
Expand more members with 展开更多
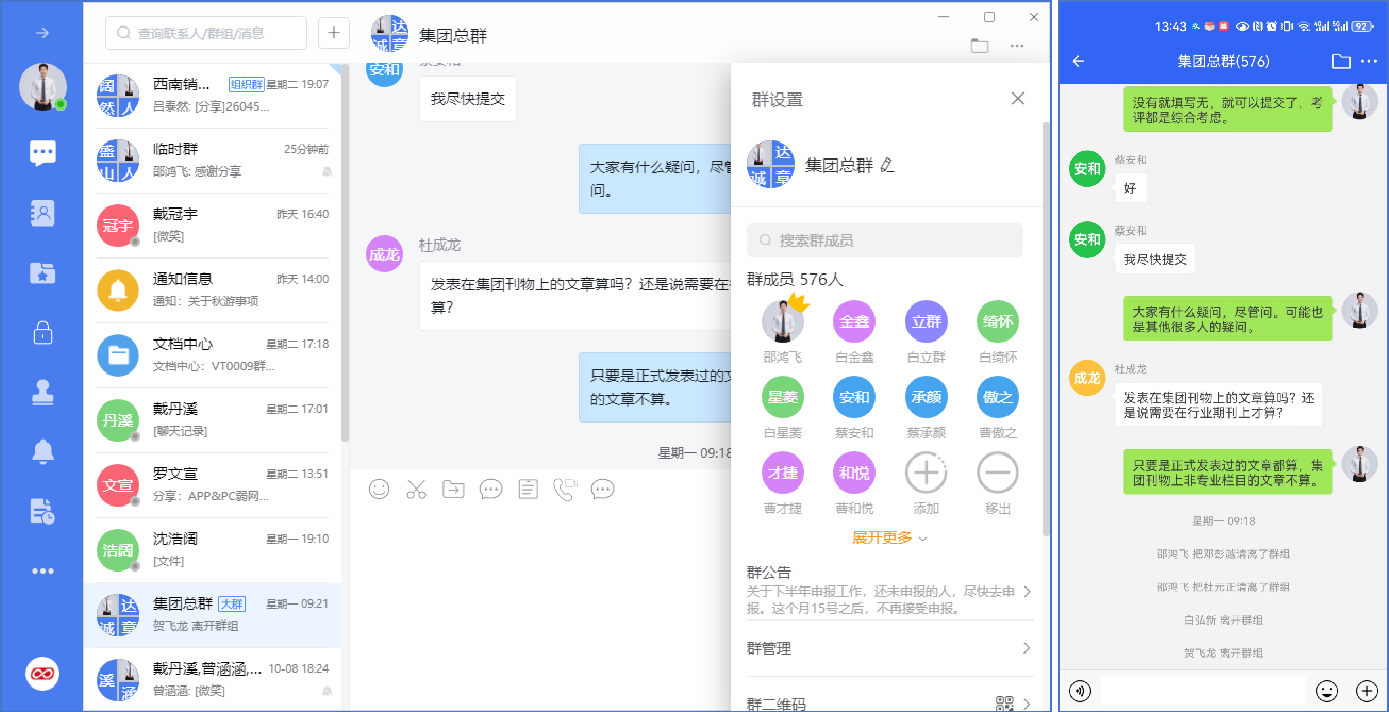(889, 538)
